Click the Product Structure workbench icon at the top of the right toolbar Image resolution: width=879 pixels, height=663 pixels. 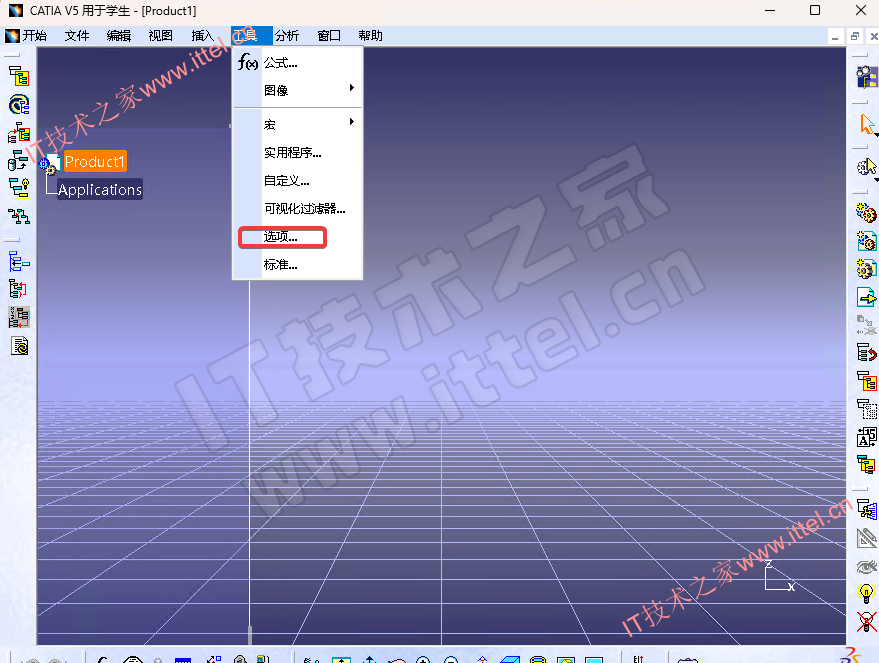867,77
